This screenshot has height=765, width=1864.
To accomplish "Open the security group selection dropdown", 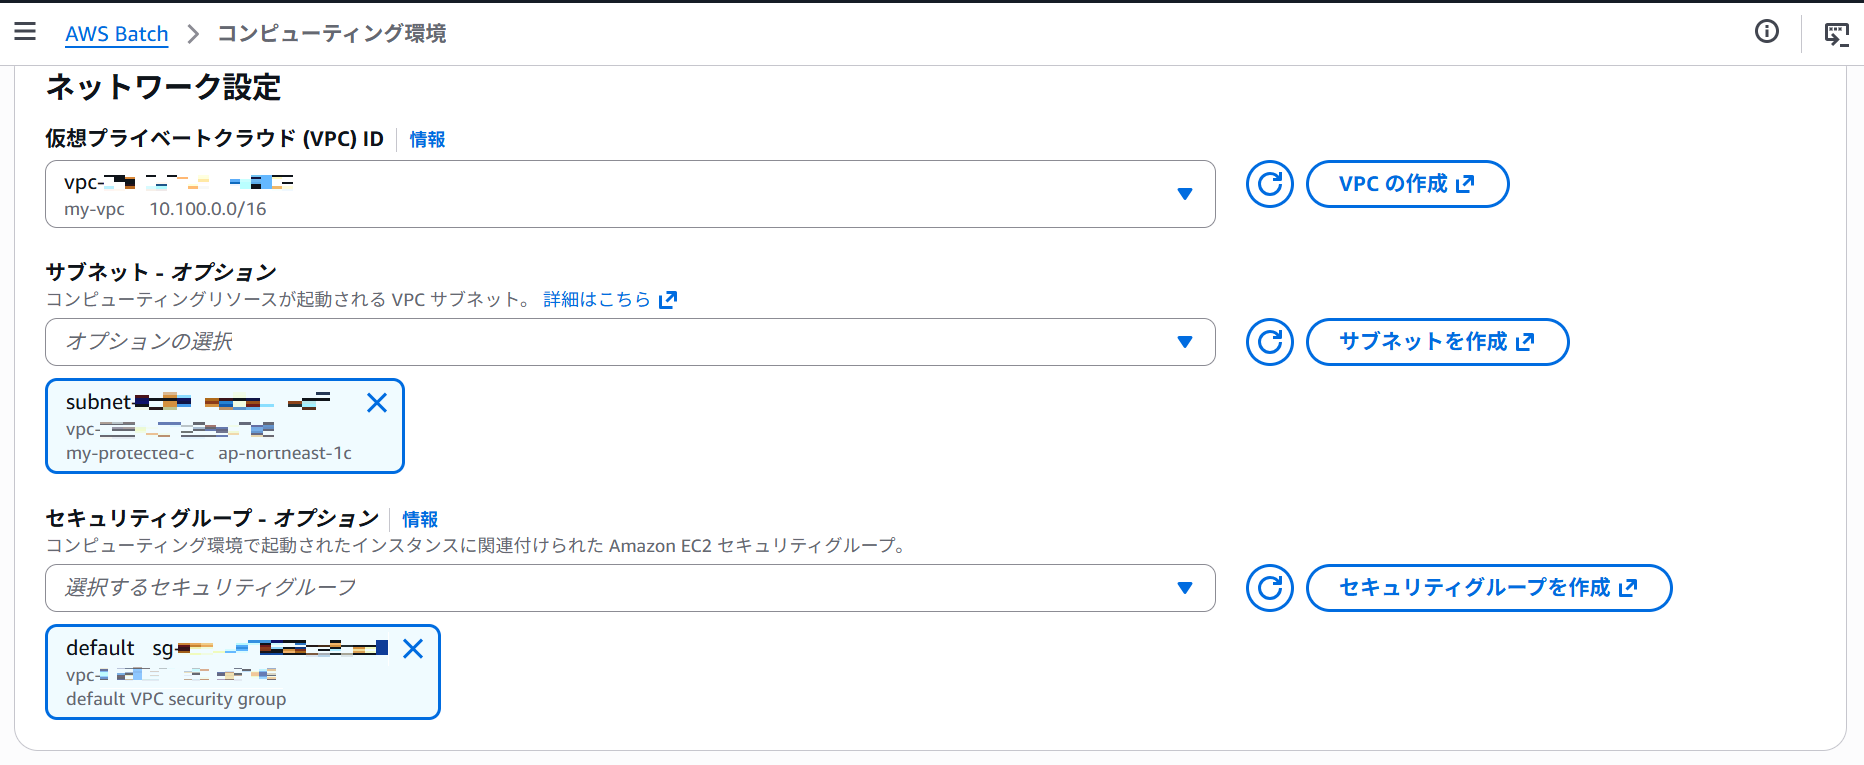I will point(1186,589).
